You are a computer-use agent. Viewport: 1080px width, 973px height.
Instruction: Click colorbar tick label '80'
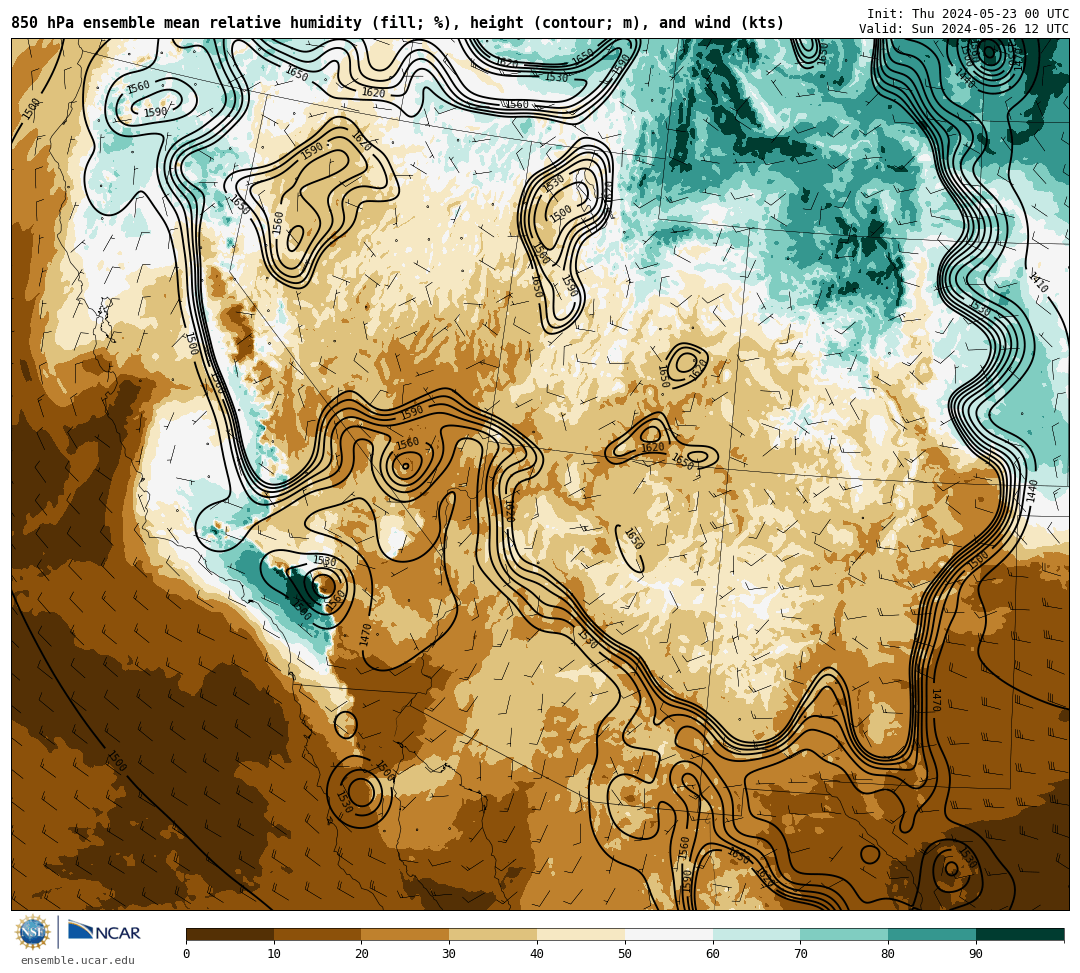(889, 954)
